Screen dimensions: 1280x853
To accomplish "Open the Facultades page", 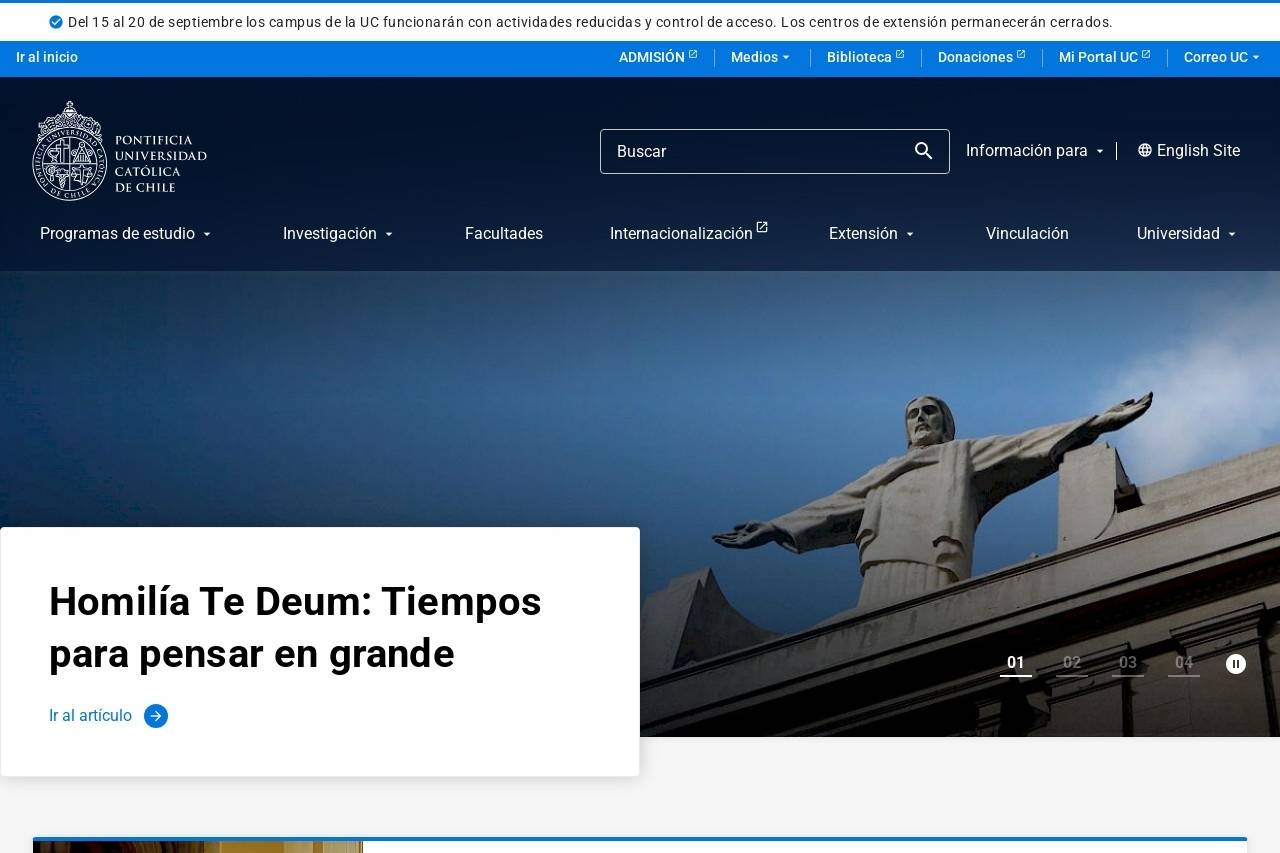I will click(x=504, y=234).
